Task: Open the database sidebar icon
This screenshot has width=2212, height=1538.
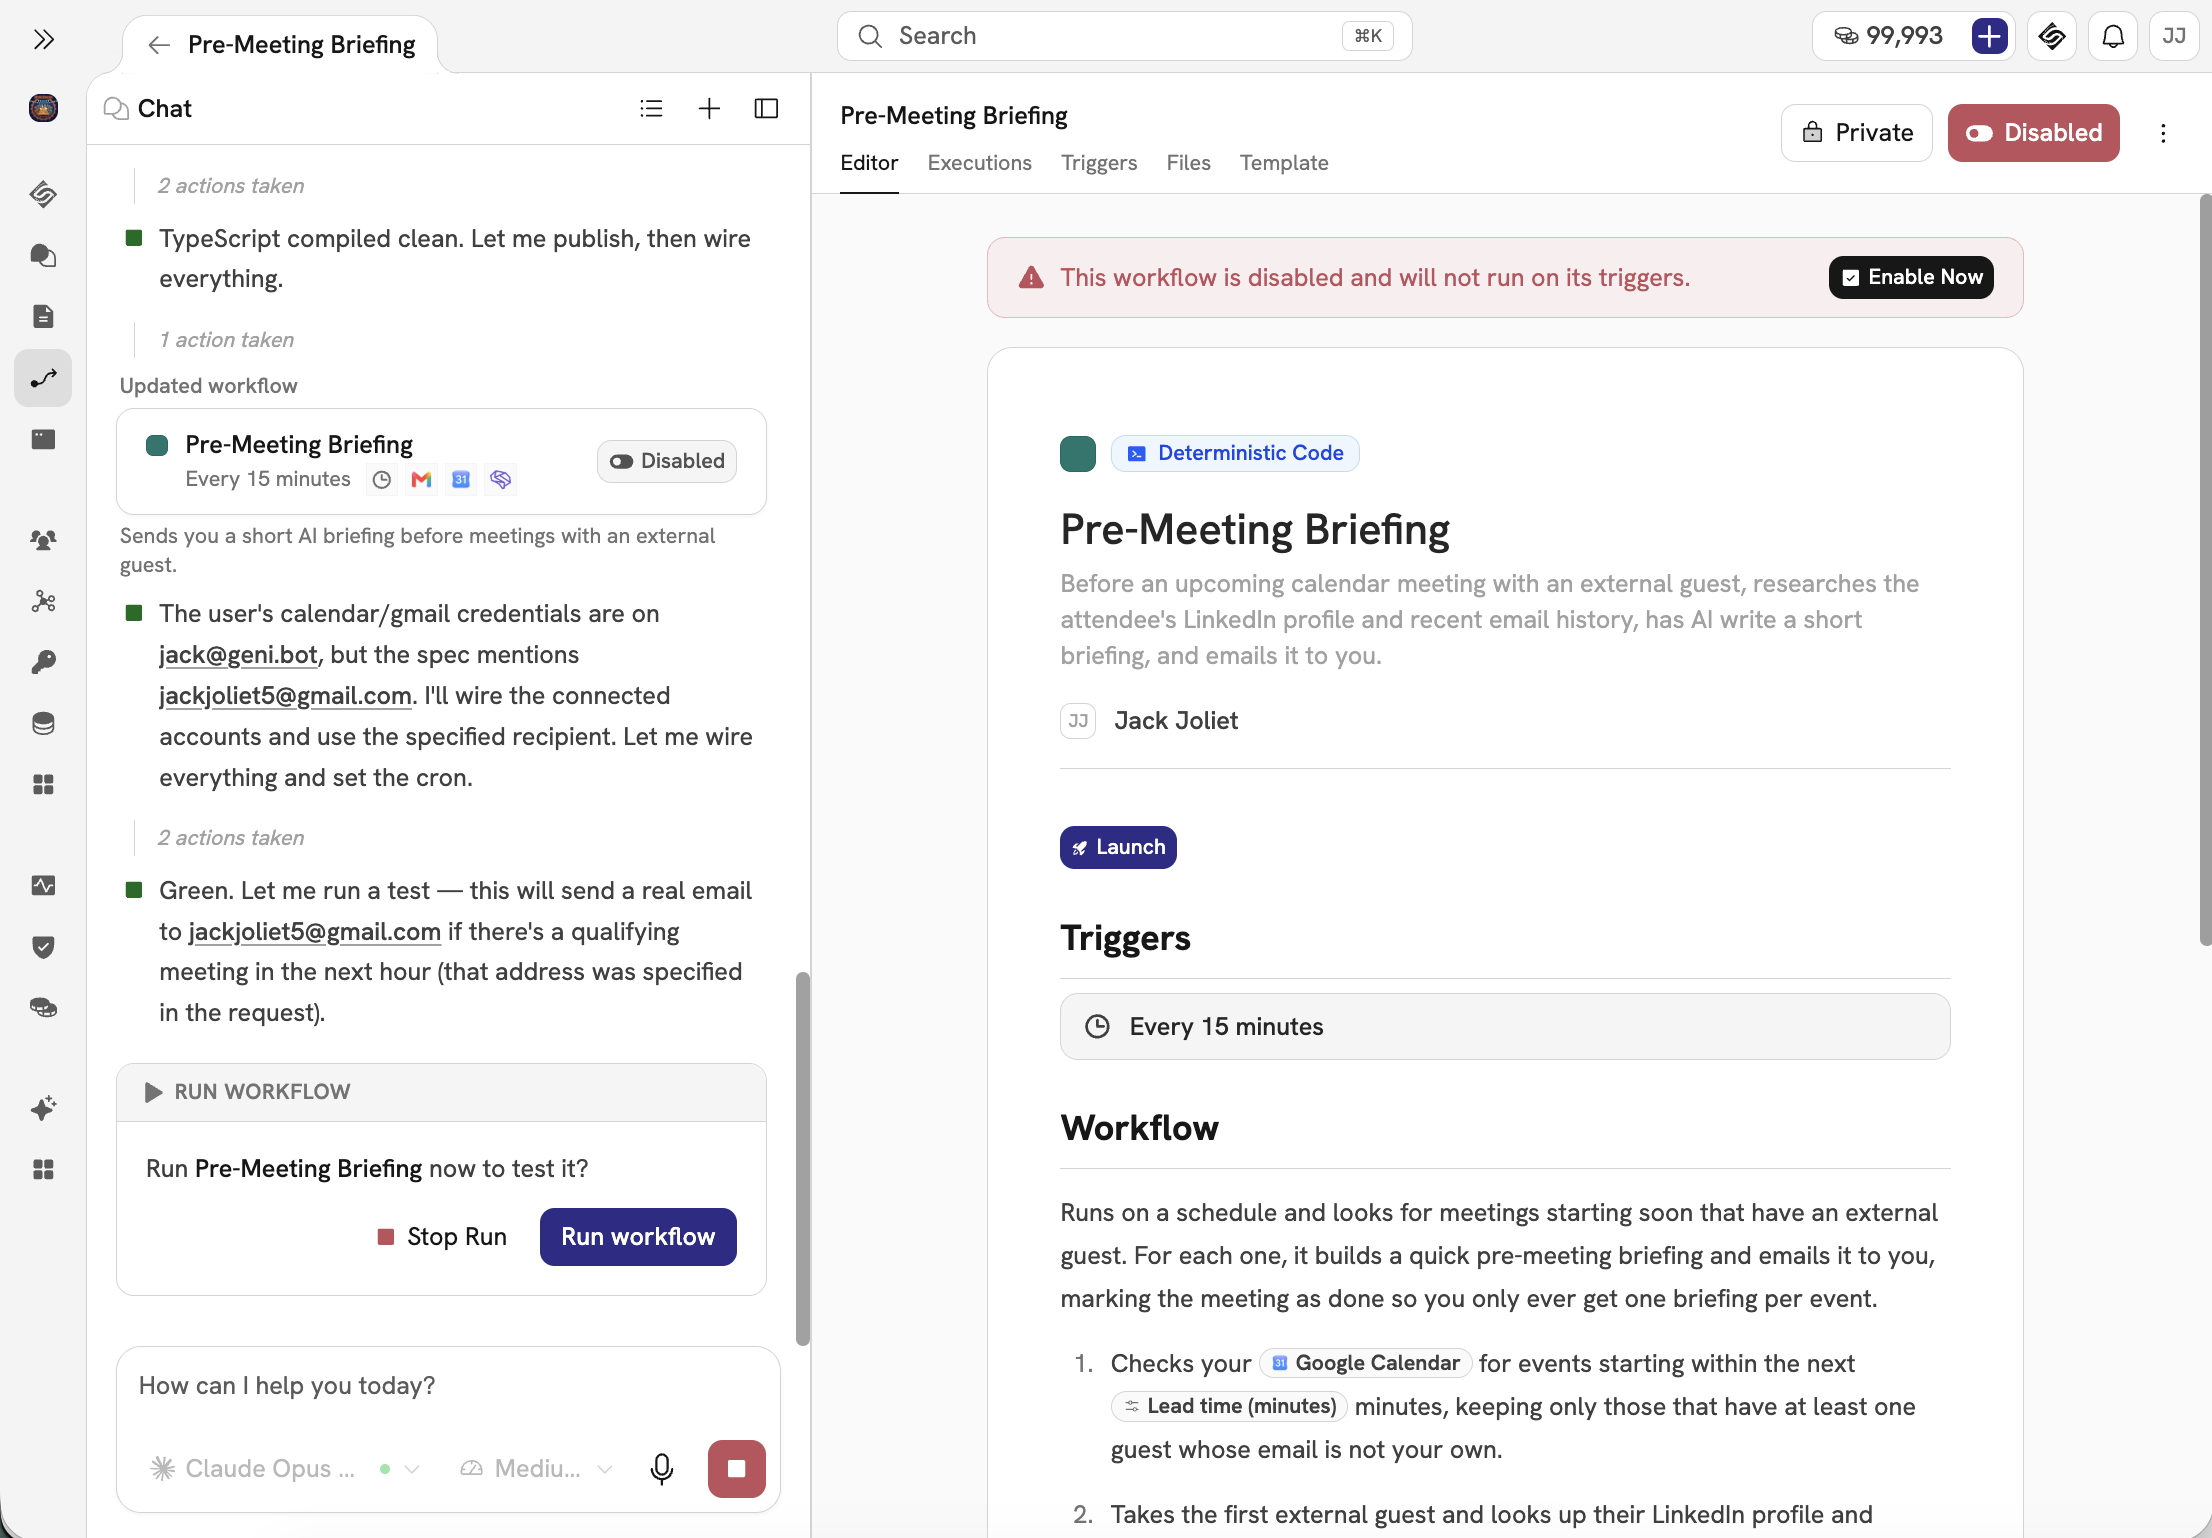Action: pyautogui.click(x=43, y=723)
